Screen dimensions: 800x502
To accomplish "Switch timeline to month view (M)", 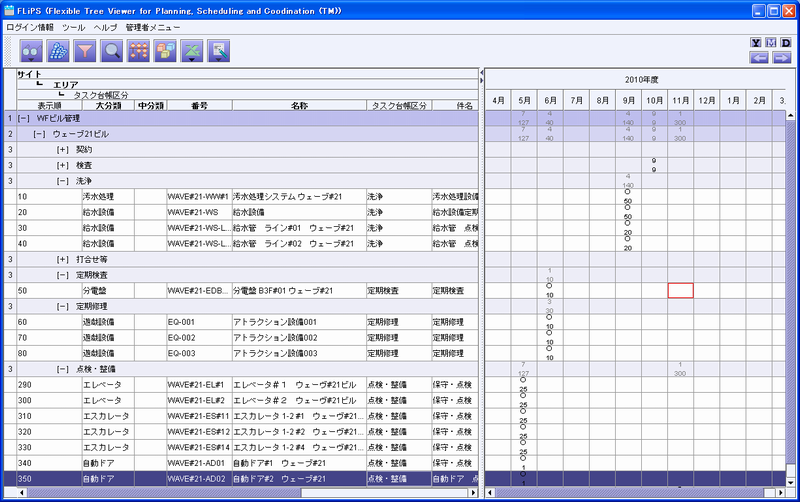I will (x=770, y=43).
